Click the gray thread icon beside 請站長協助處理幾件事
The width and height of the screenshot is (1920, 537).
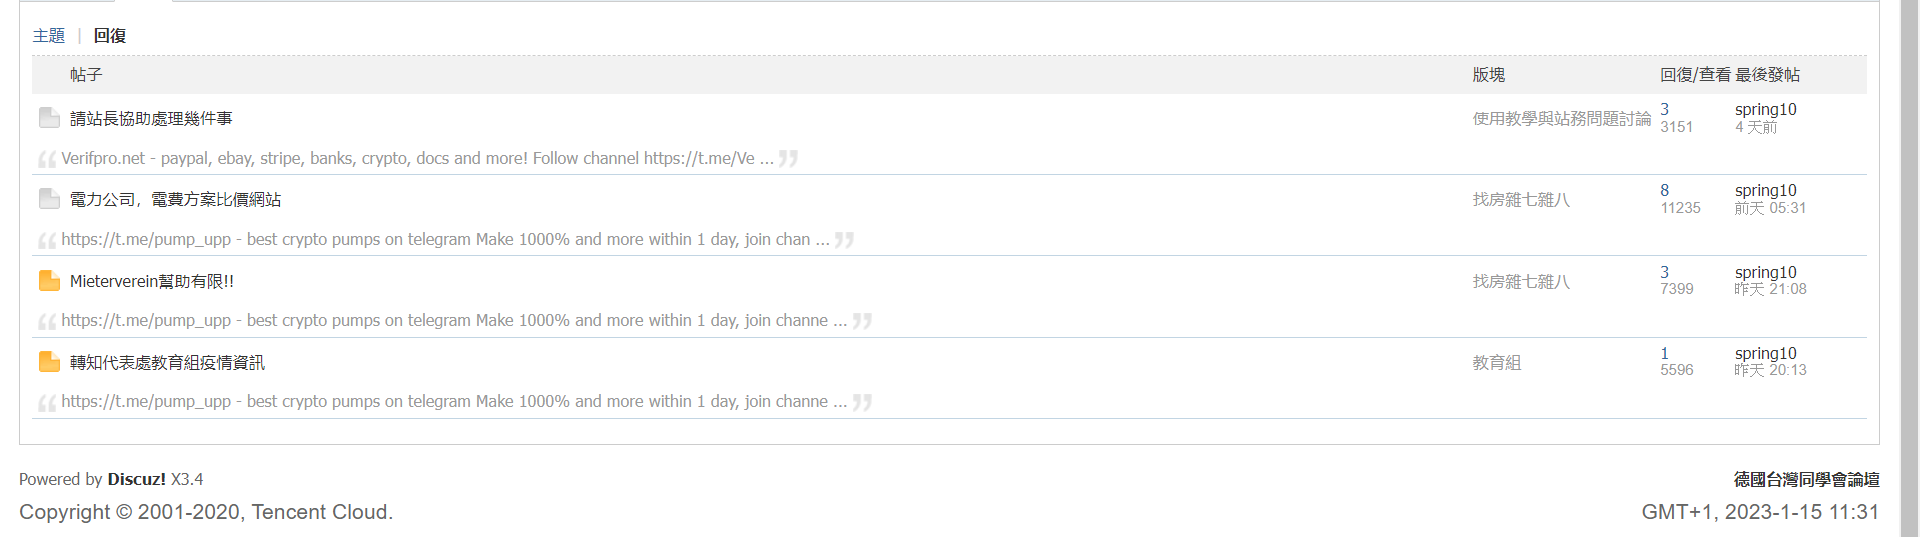pyautogui.click(x=49, y=118)
